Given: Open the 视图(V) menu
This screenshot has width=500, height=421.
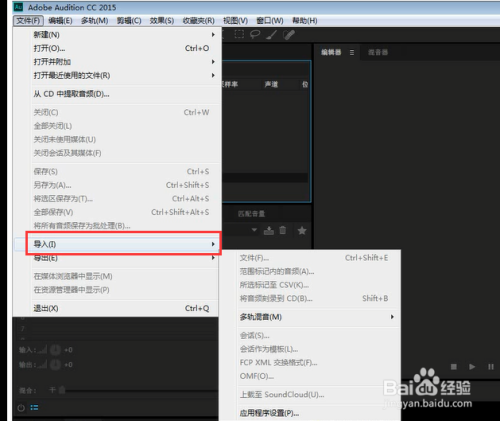Looking at the screenshot, I should tap(235, 21).
